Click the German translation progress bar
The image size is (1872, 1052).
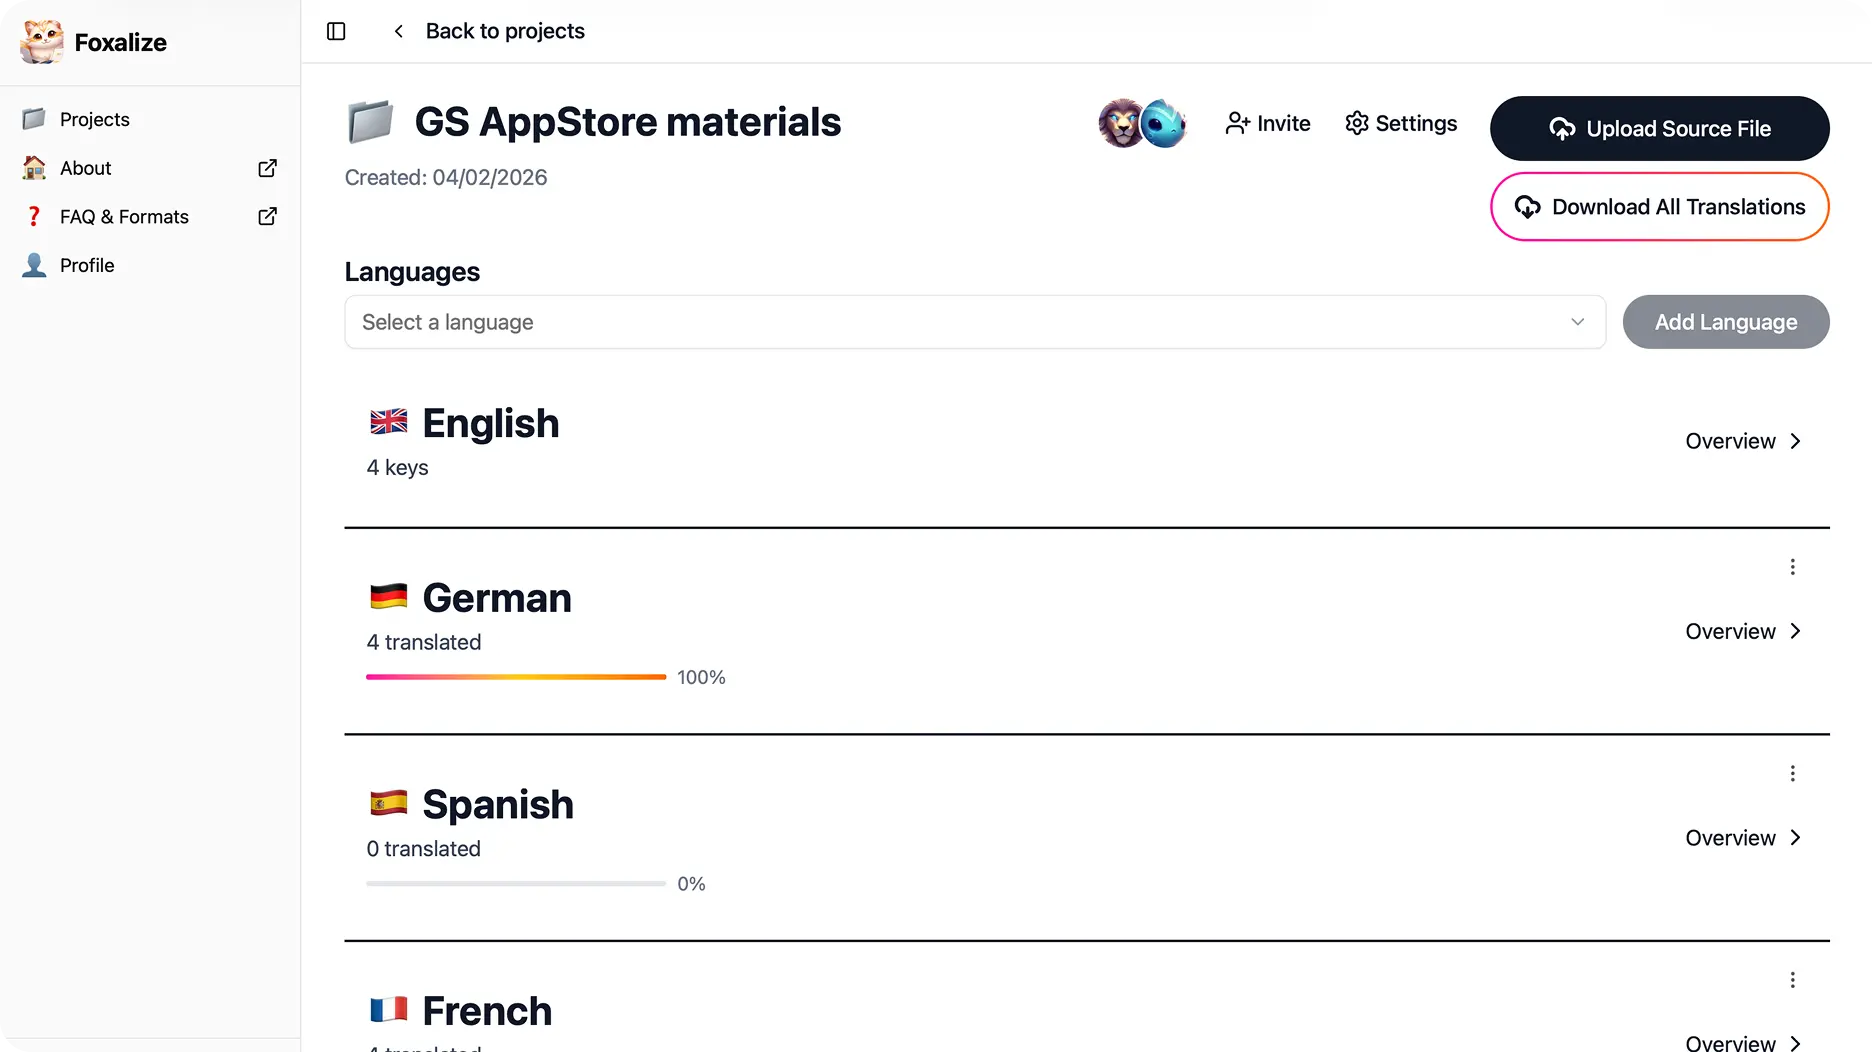[515, 677]
